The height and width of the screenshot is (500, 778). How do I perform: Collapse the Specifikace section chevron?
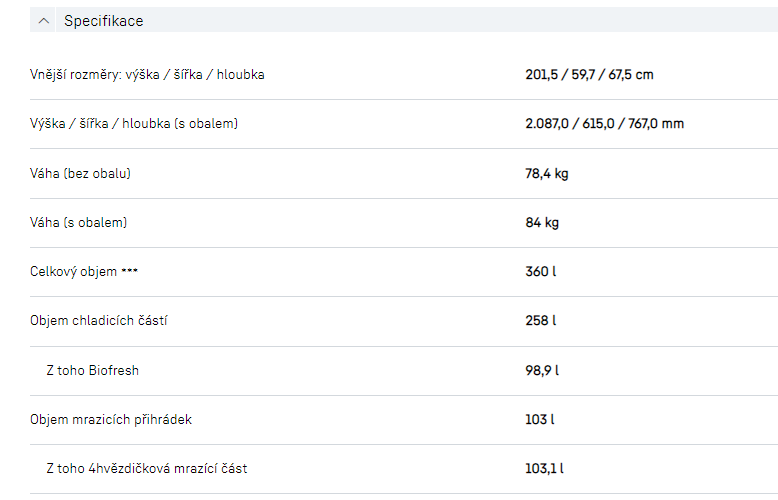point(44,21)
